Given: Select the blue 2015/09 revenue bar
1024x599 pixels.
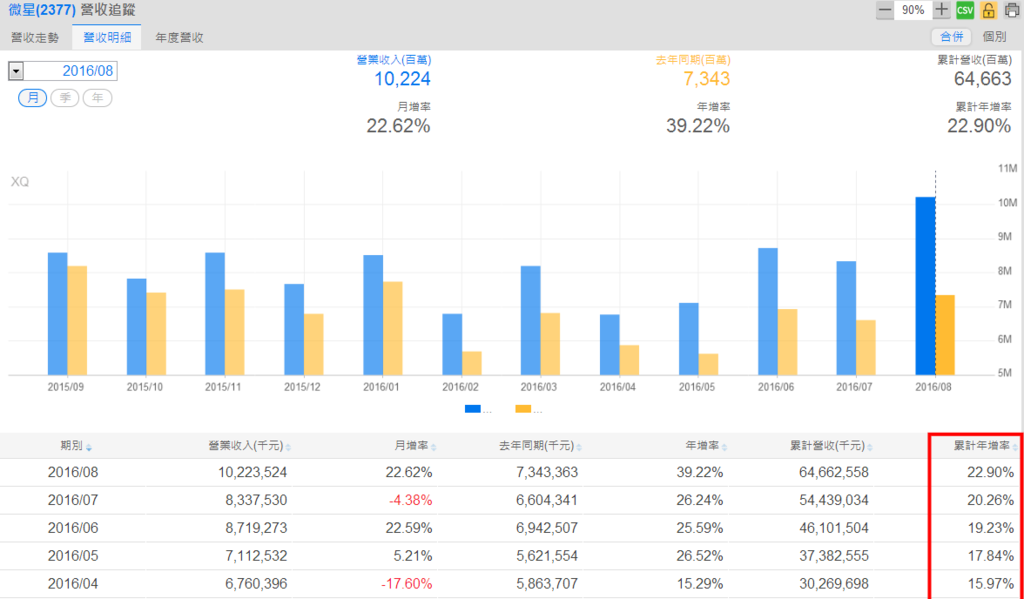Looking at the screenshot, I should pyautogui.click(x=57, y=314).
